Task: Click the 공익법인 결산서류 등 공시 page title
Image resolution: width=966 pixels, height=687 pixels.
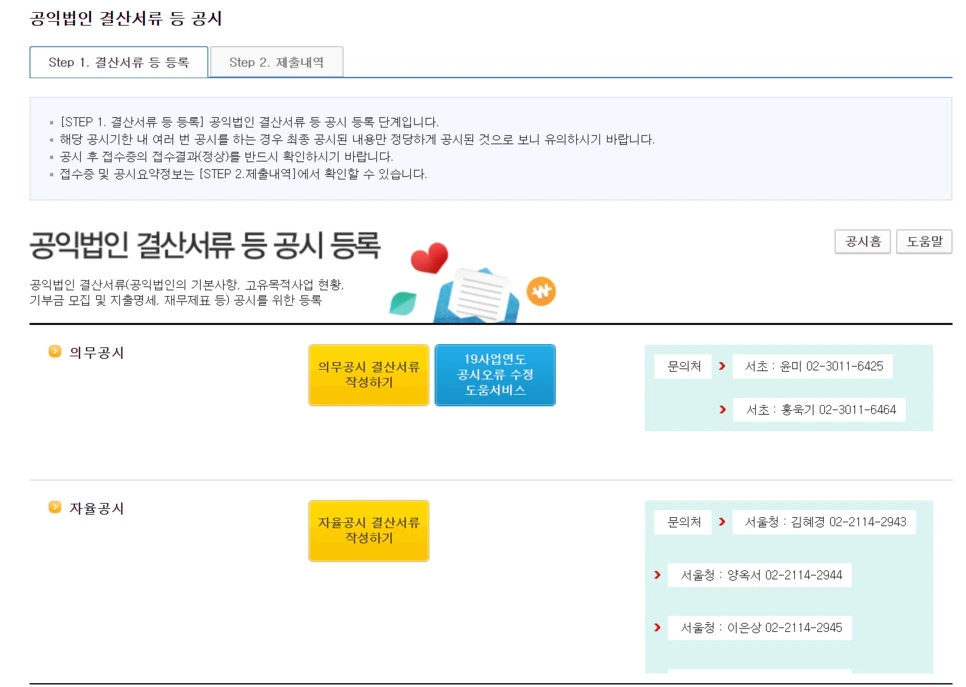Action: [x=128, y=17]
